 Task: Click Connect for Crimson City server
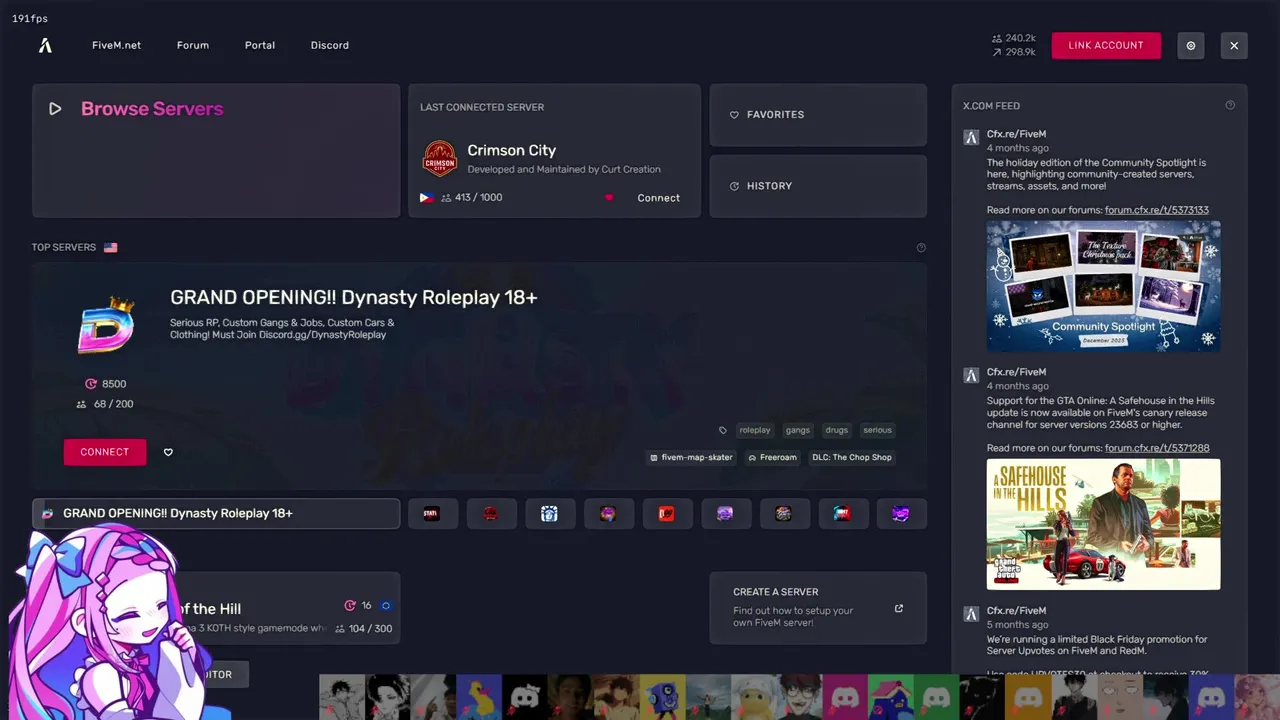(x=659, y=198)
